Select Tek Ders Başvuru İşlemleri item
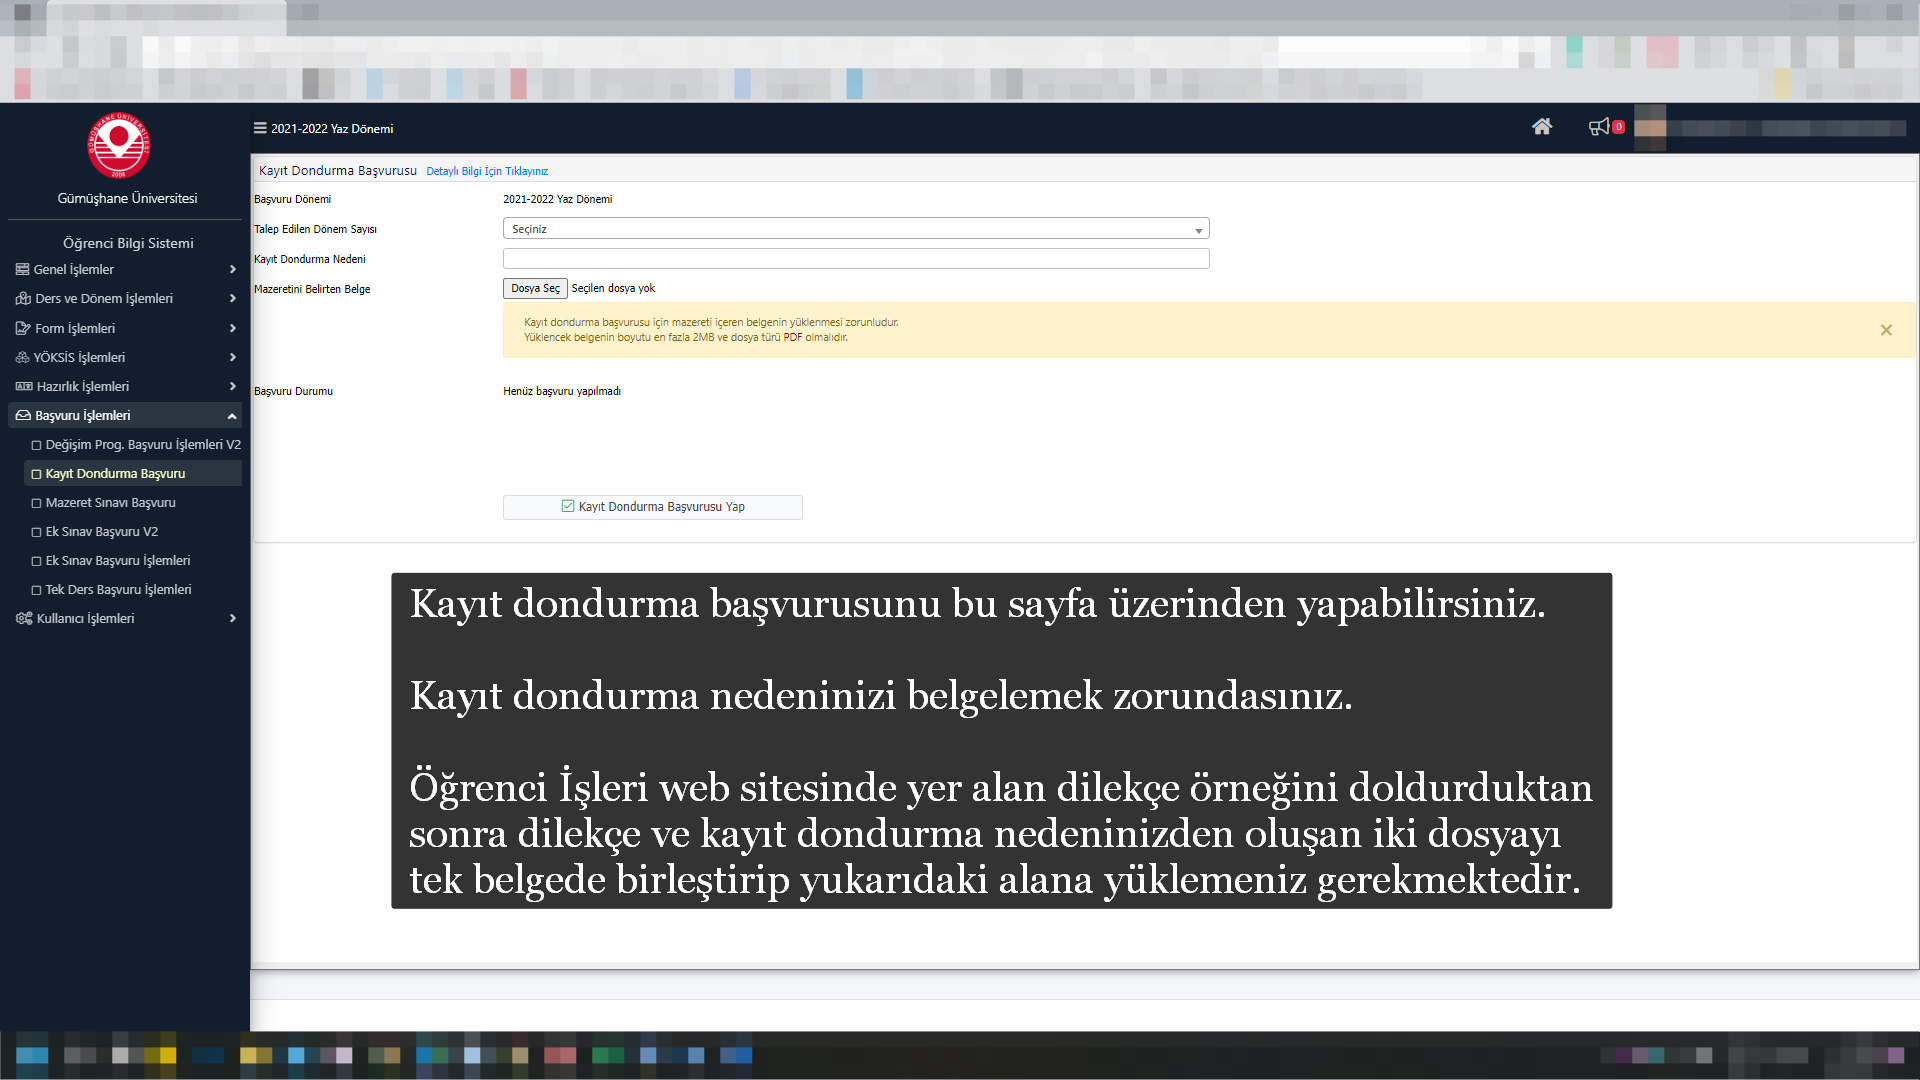Image resolution: width=1920 pixels, height=1080 pixels. tap(118, 590)
